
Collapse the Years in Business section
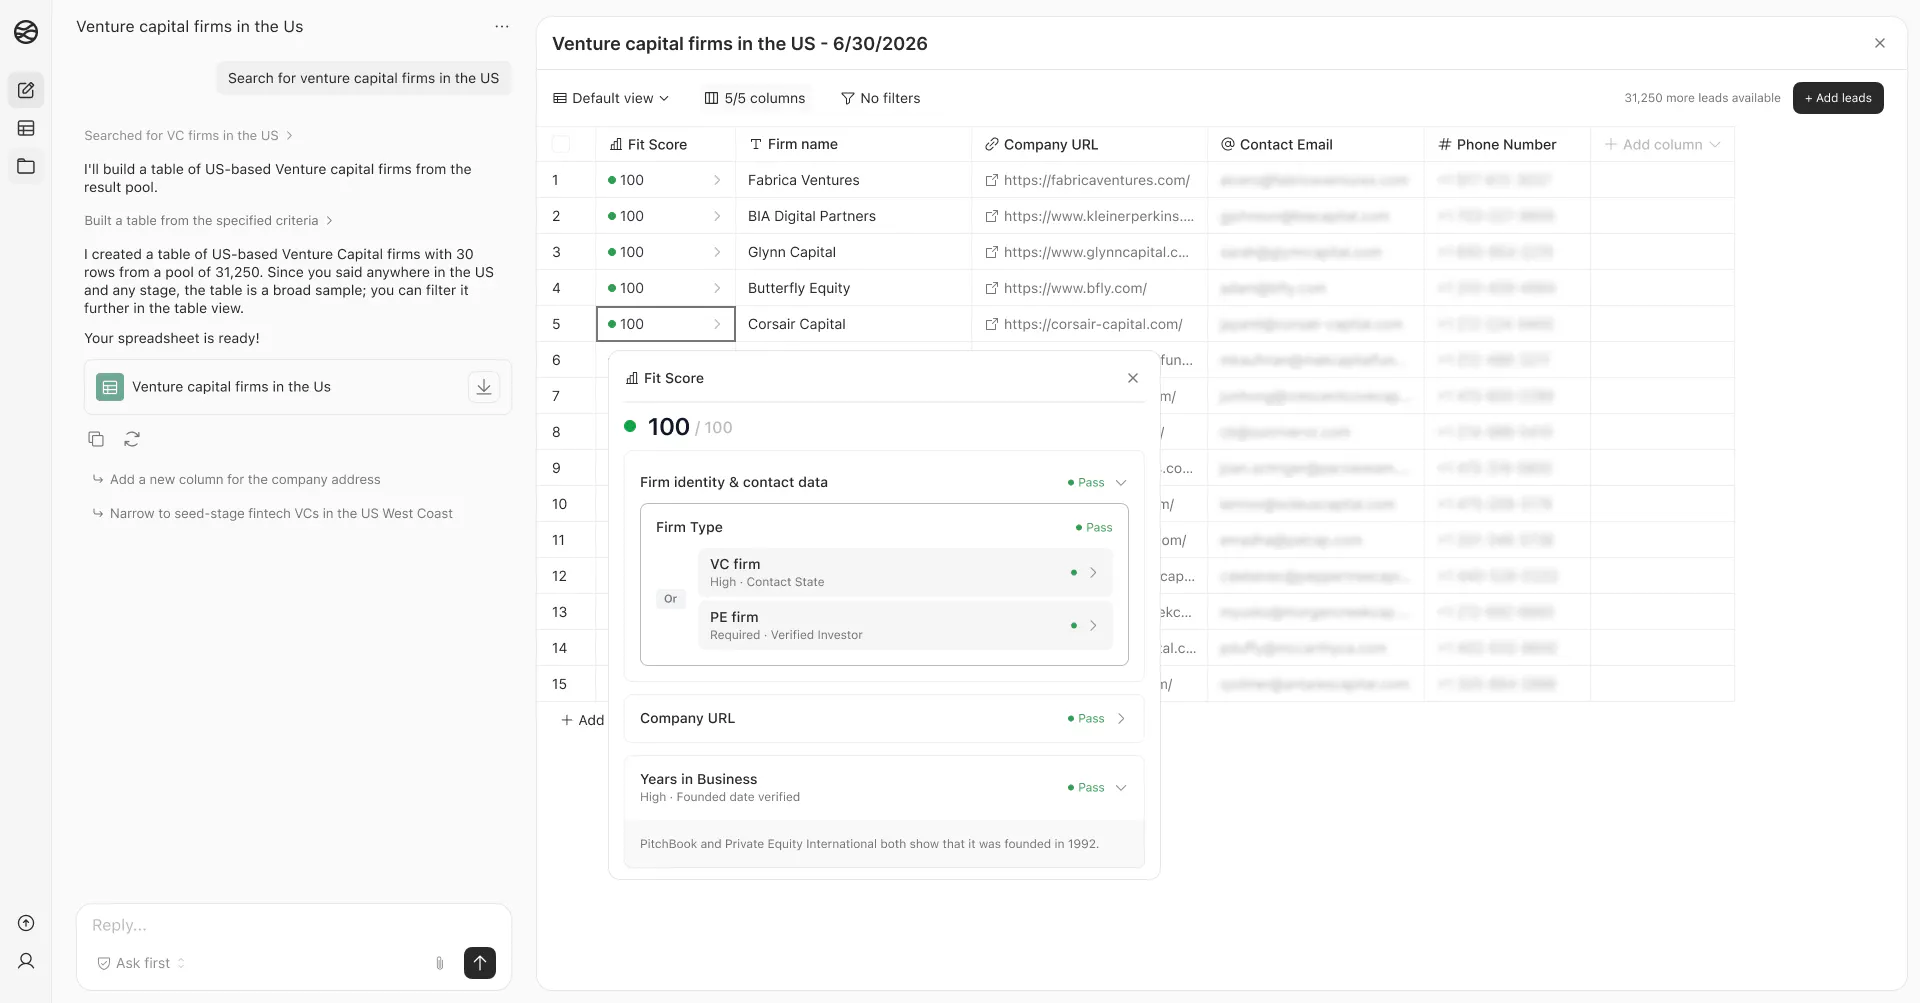(x=1121, y=788)
